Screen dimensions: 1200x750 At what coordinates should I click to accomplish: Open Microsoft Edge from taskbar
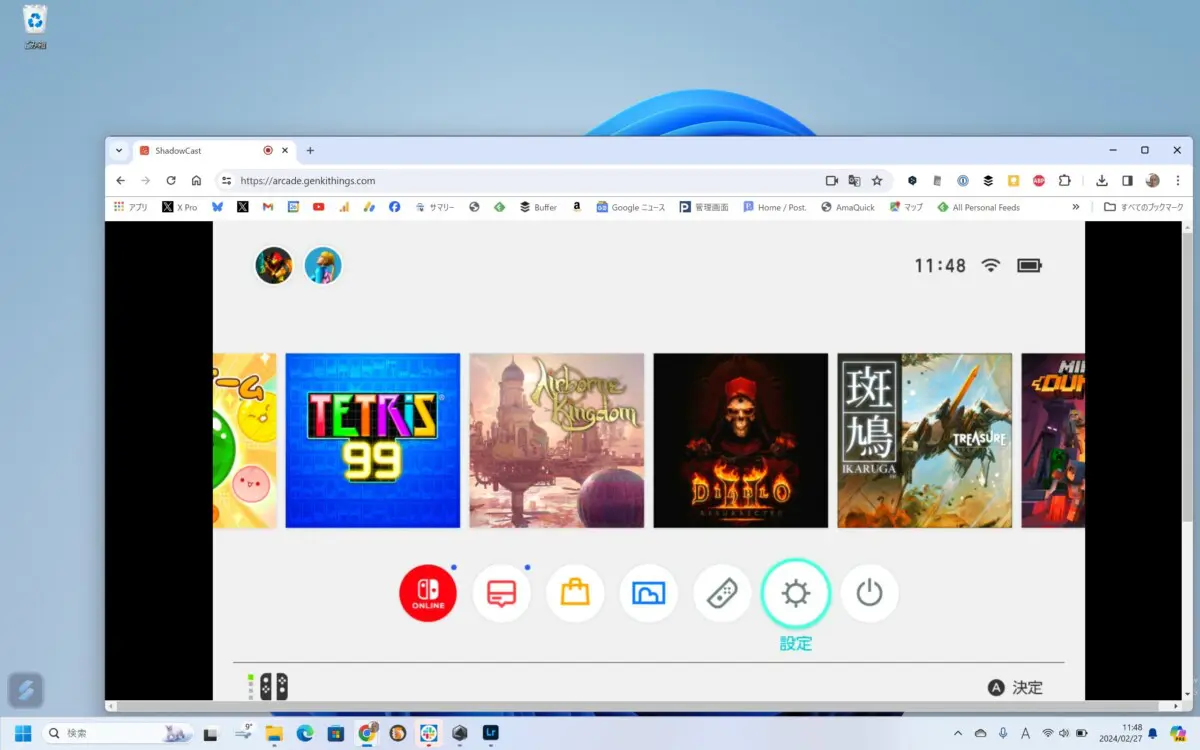tap(305, 733)
